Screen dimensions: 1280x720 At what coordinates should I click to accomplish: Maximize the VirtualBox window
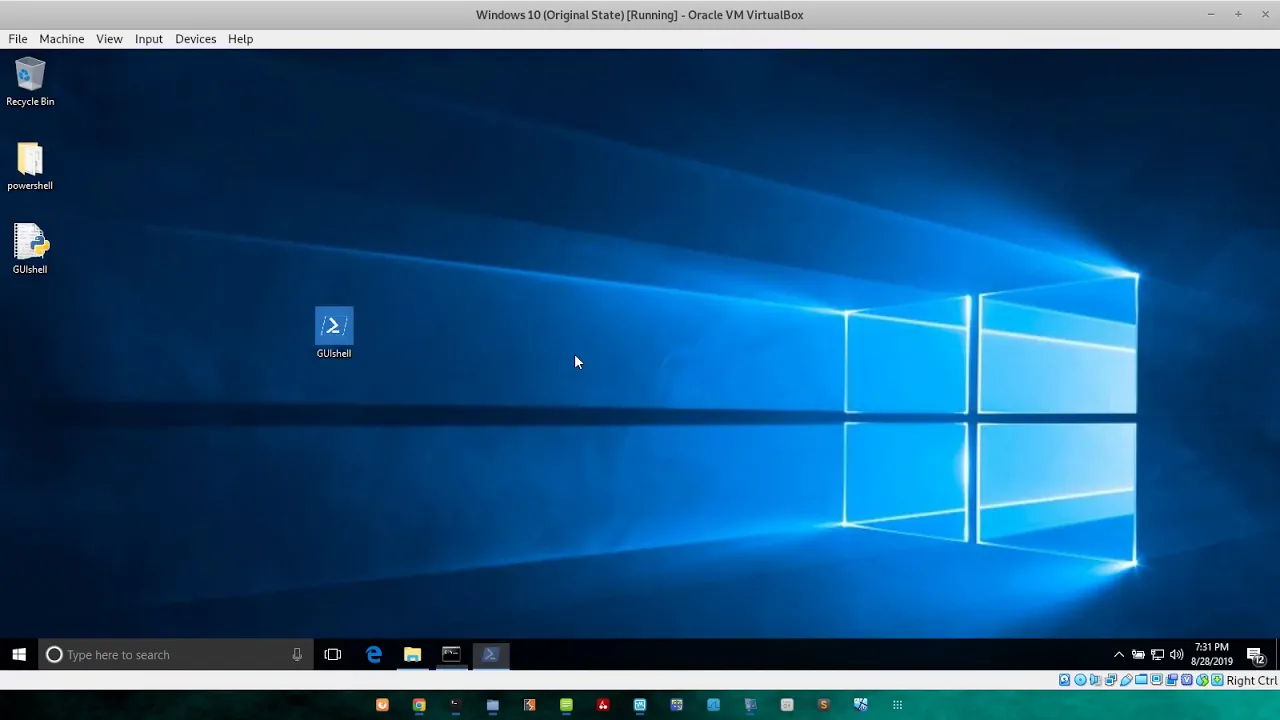pyautogui.click(x=1238, y=14)
